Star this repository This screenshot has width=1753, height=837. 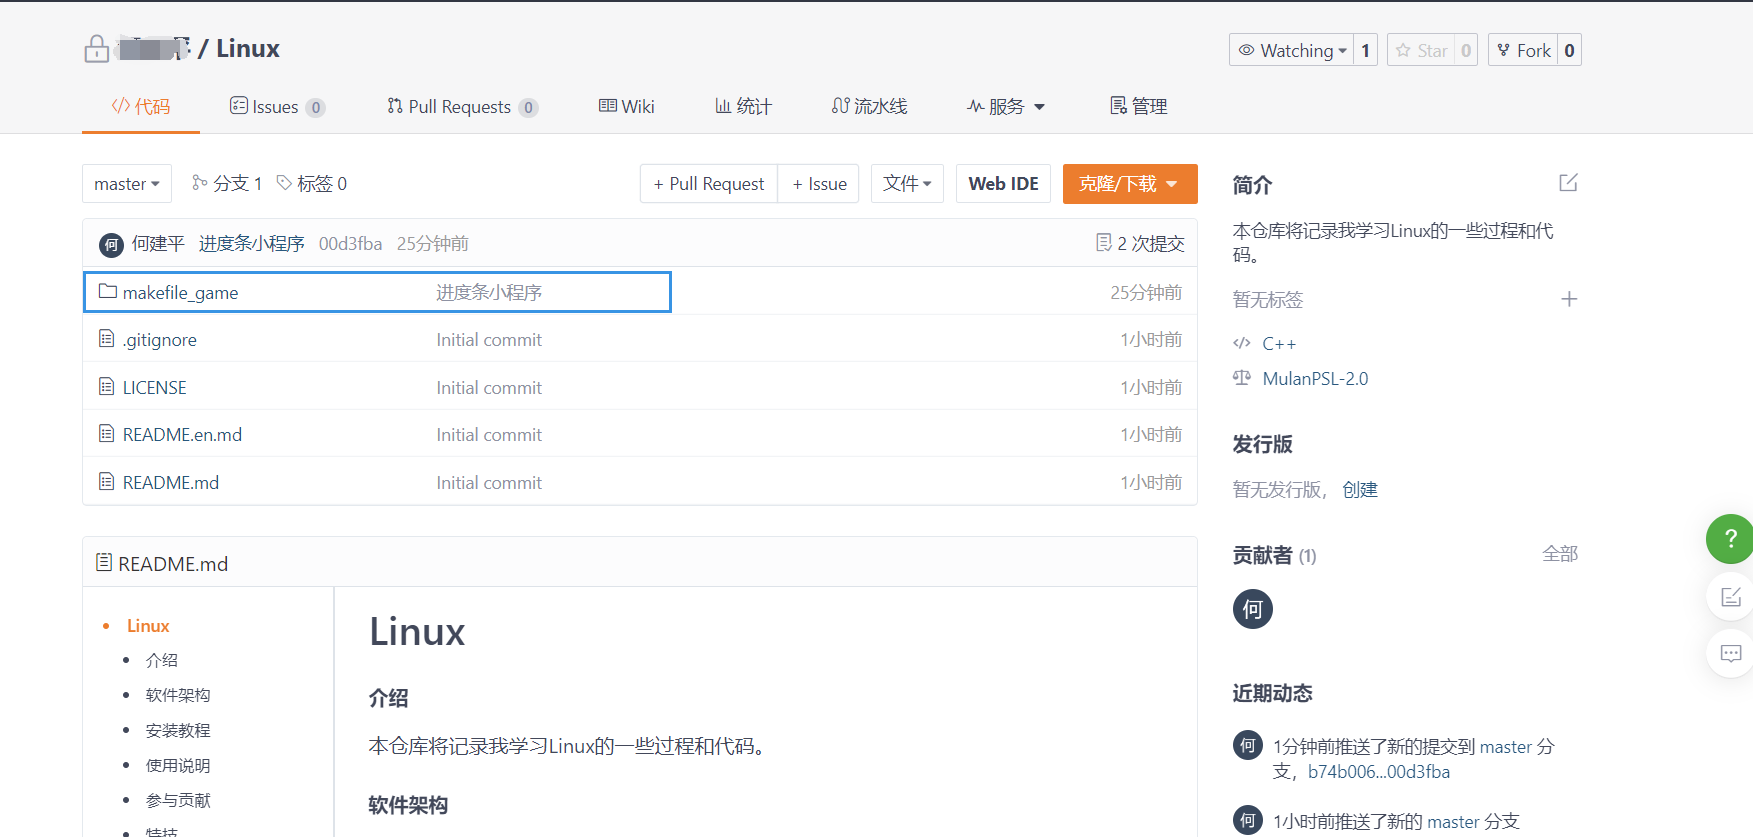[x=1421, y=50]
